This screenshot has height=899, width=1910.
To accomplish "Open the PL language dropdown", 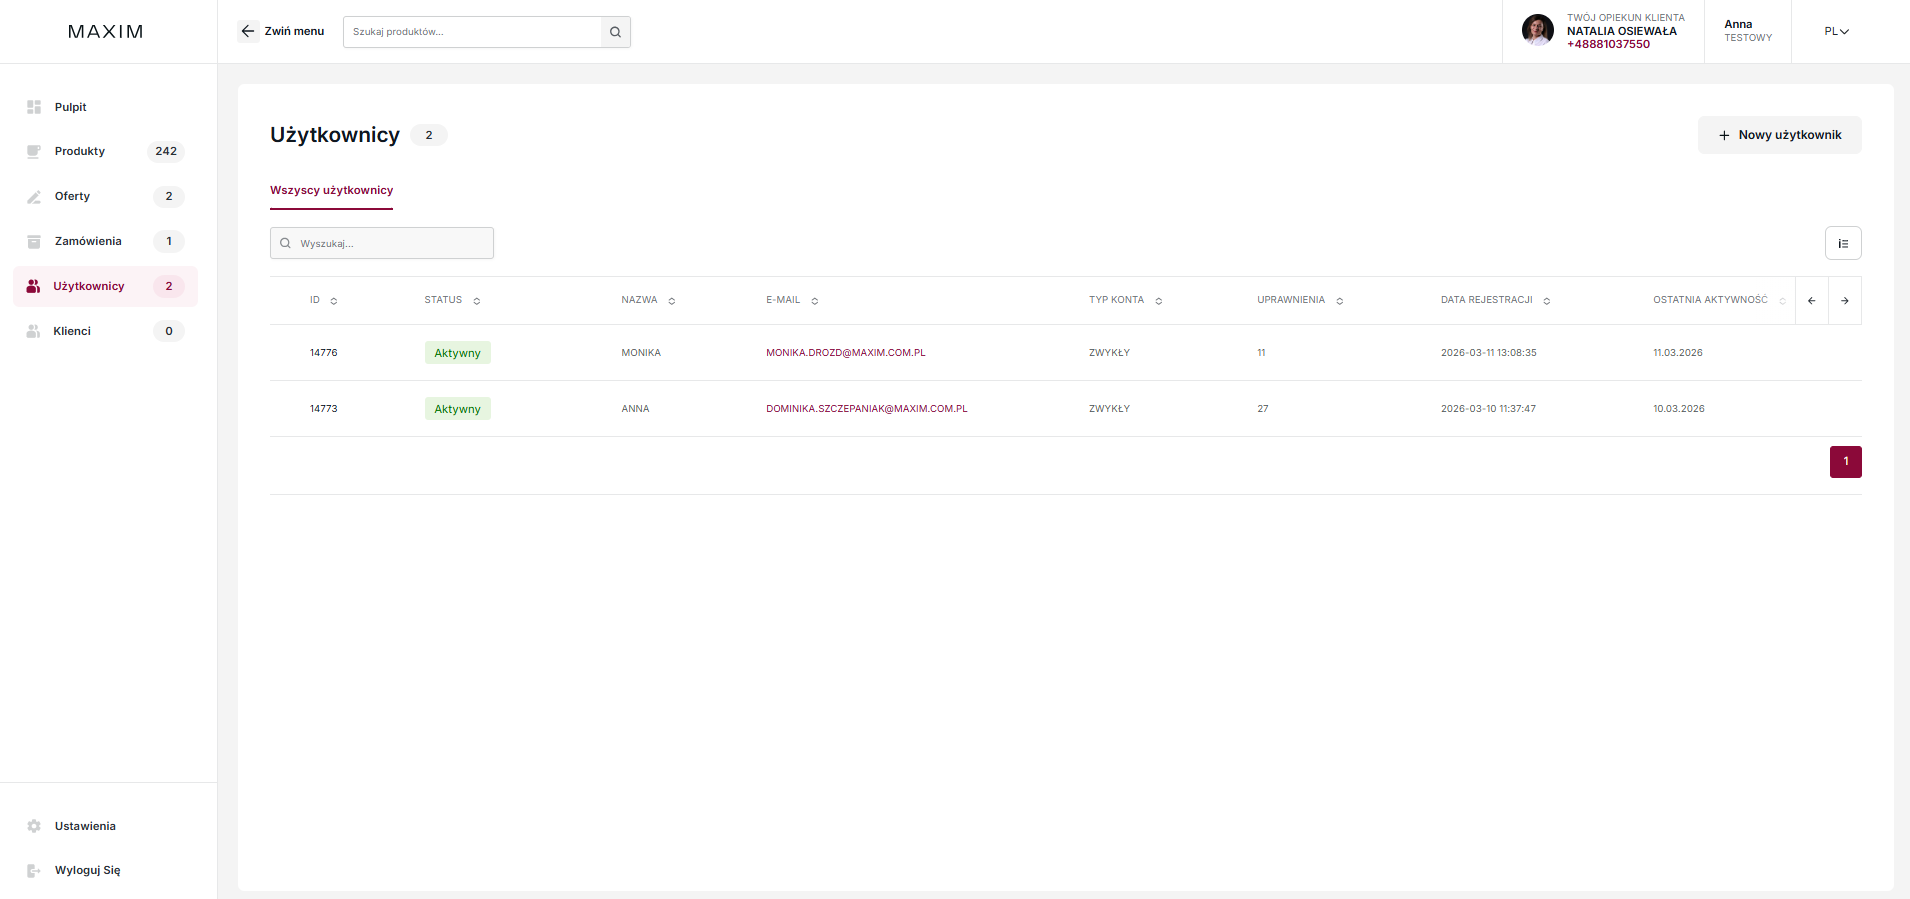I will pyautogui.click(x=1836, y=31).
